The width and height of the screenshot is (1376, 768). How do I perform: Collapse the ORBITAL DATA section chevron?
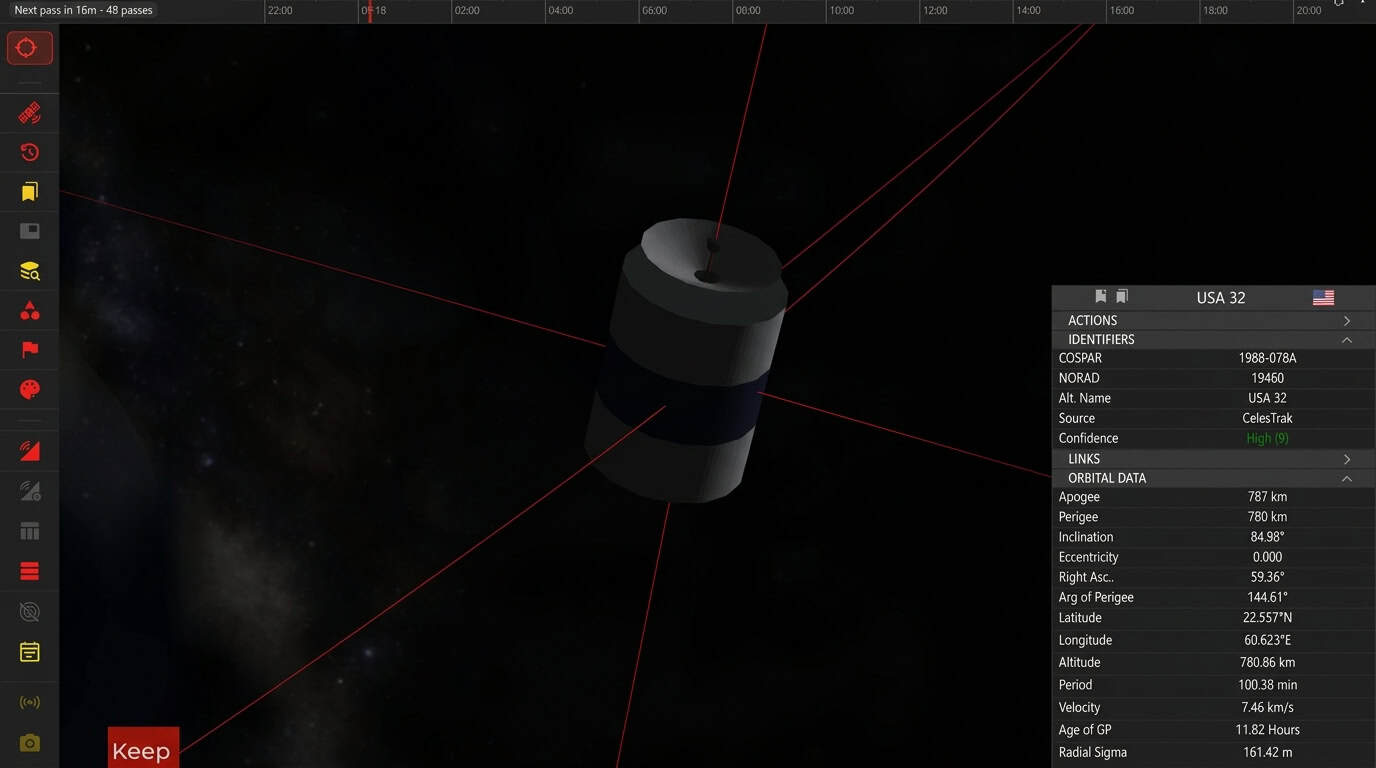1347,478
